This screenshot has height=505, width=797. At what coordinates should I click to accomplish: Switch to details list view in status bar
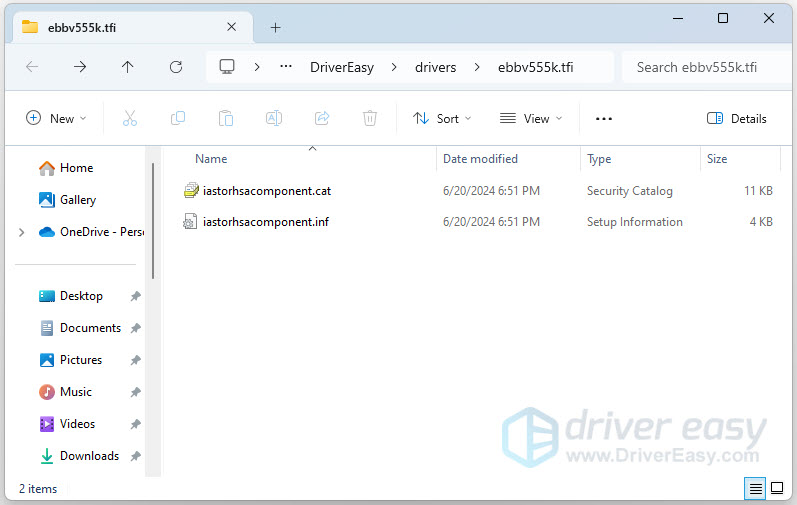[756, 488]
